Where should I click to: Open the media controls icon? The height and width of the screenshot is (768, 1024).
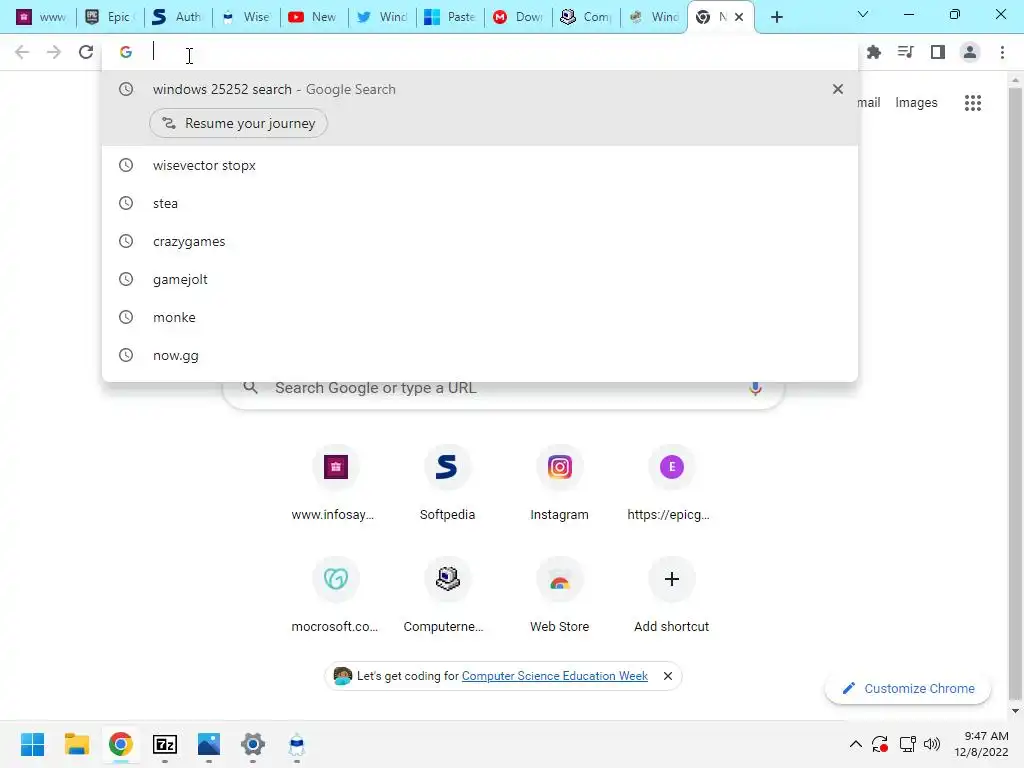click(x=906, y=52)
